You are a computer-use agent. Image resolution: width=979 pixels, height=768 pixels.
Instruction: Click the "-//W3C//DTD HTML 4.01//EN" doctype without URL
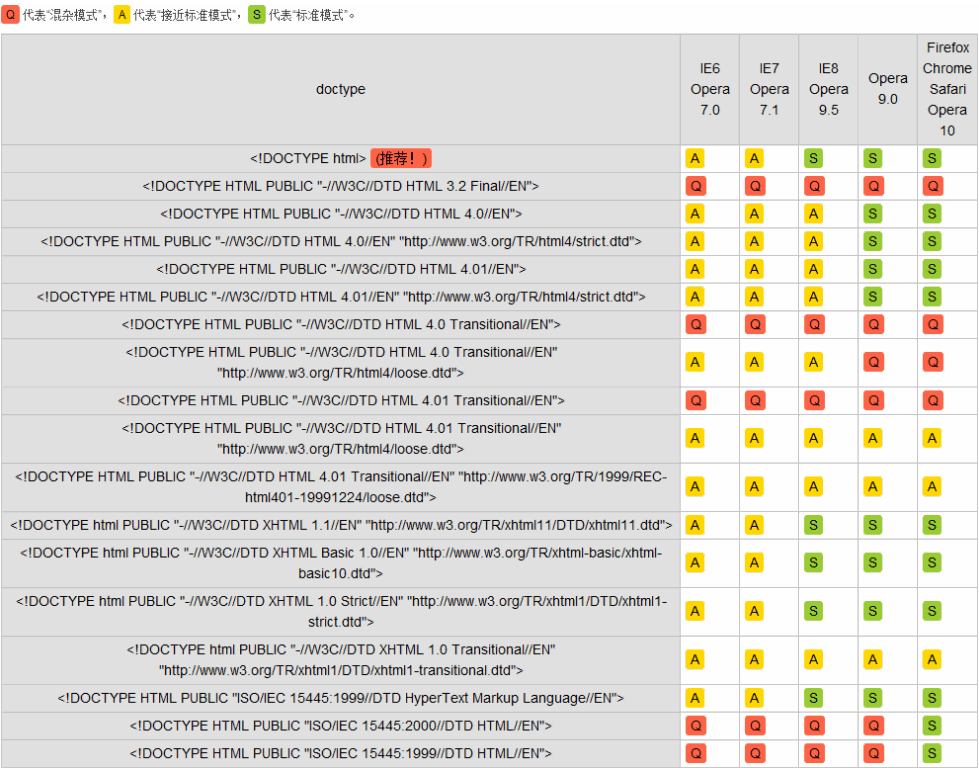(341, 269)
